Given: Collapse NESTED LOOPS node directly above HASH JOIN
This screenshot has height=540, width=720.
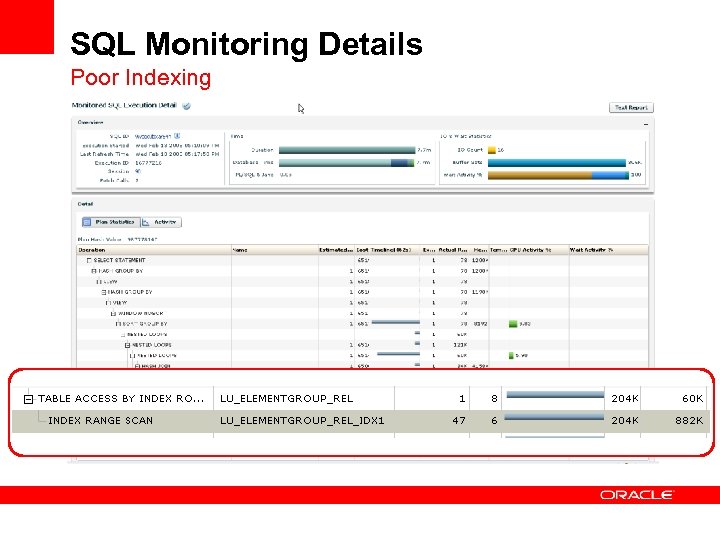Looking at the screenshot, I should pos(132,356).
